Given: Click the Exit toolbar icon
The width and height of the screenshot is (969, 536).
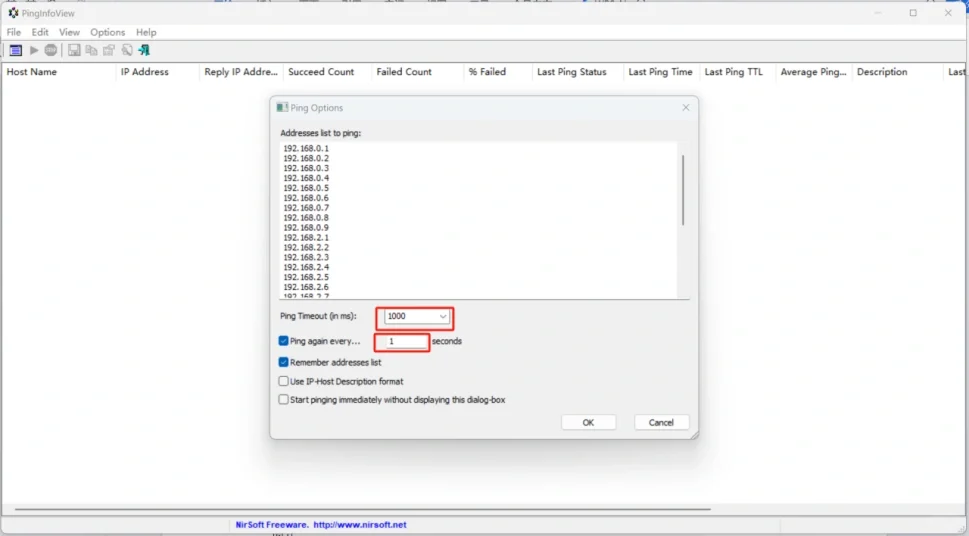Looking at the screenshot, I should click(x=144, y=50).
